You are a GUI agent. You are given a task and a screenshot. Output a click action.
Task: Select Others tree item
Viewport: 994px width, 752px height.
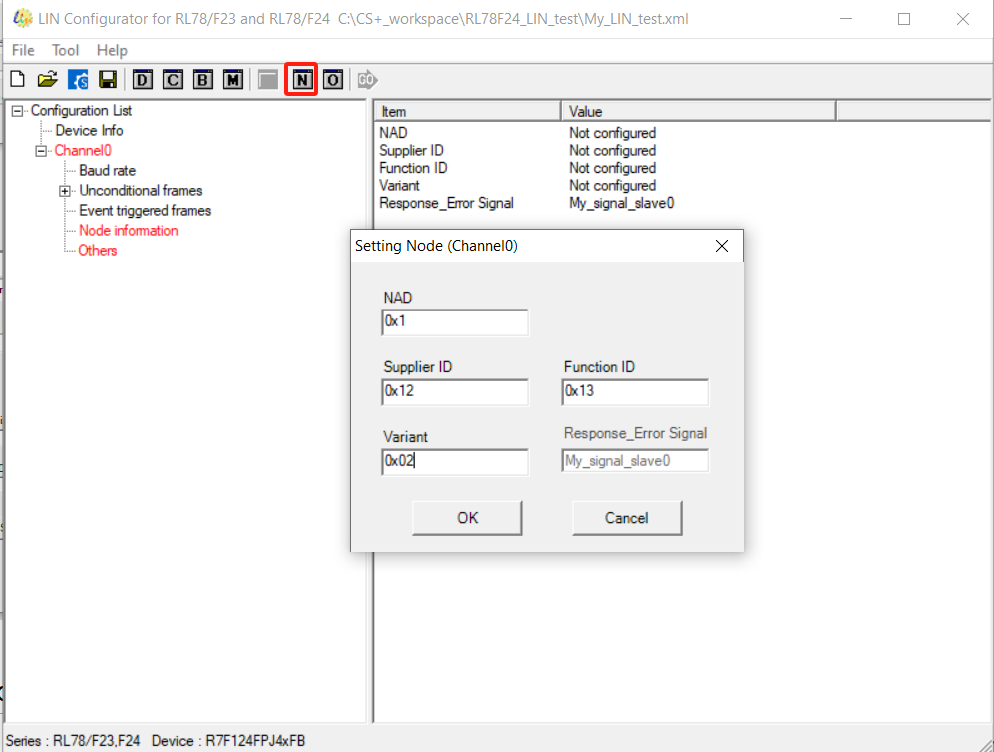(98, 250)
